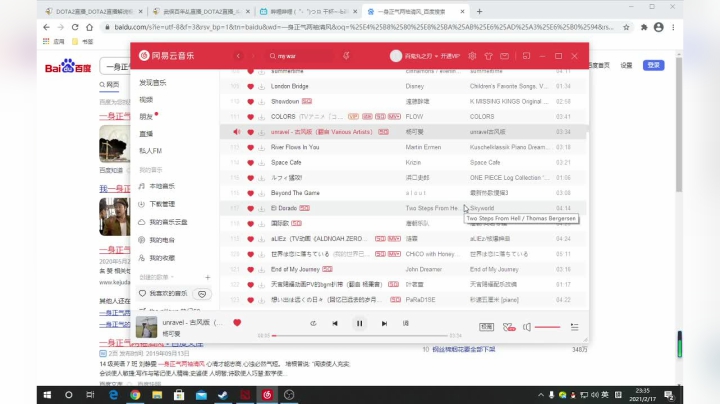Image resolution: width=720 pixels, height=404 pixels.
Task: Open File Explorer from the taskbar
Action: 157,395
